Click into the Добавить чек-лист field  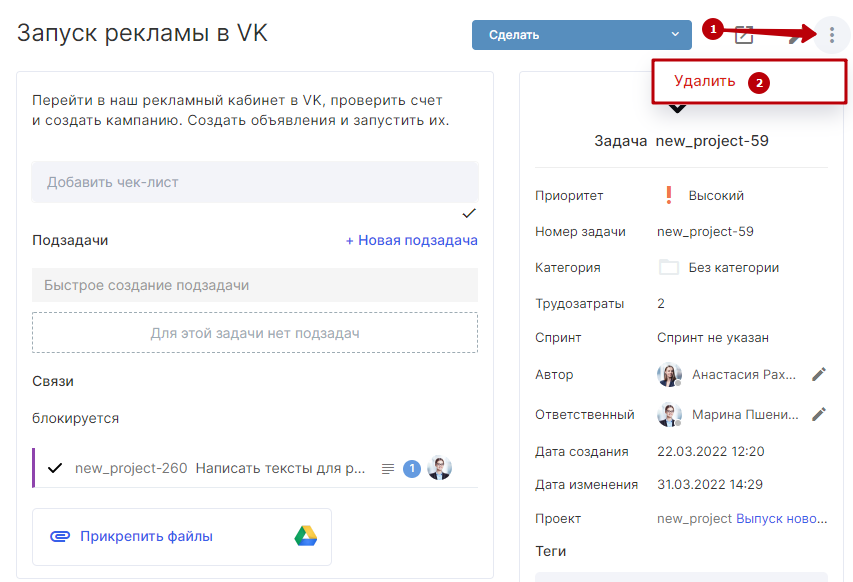(x=255, y=182)
